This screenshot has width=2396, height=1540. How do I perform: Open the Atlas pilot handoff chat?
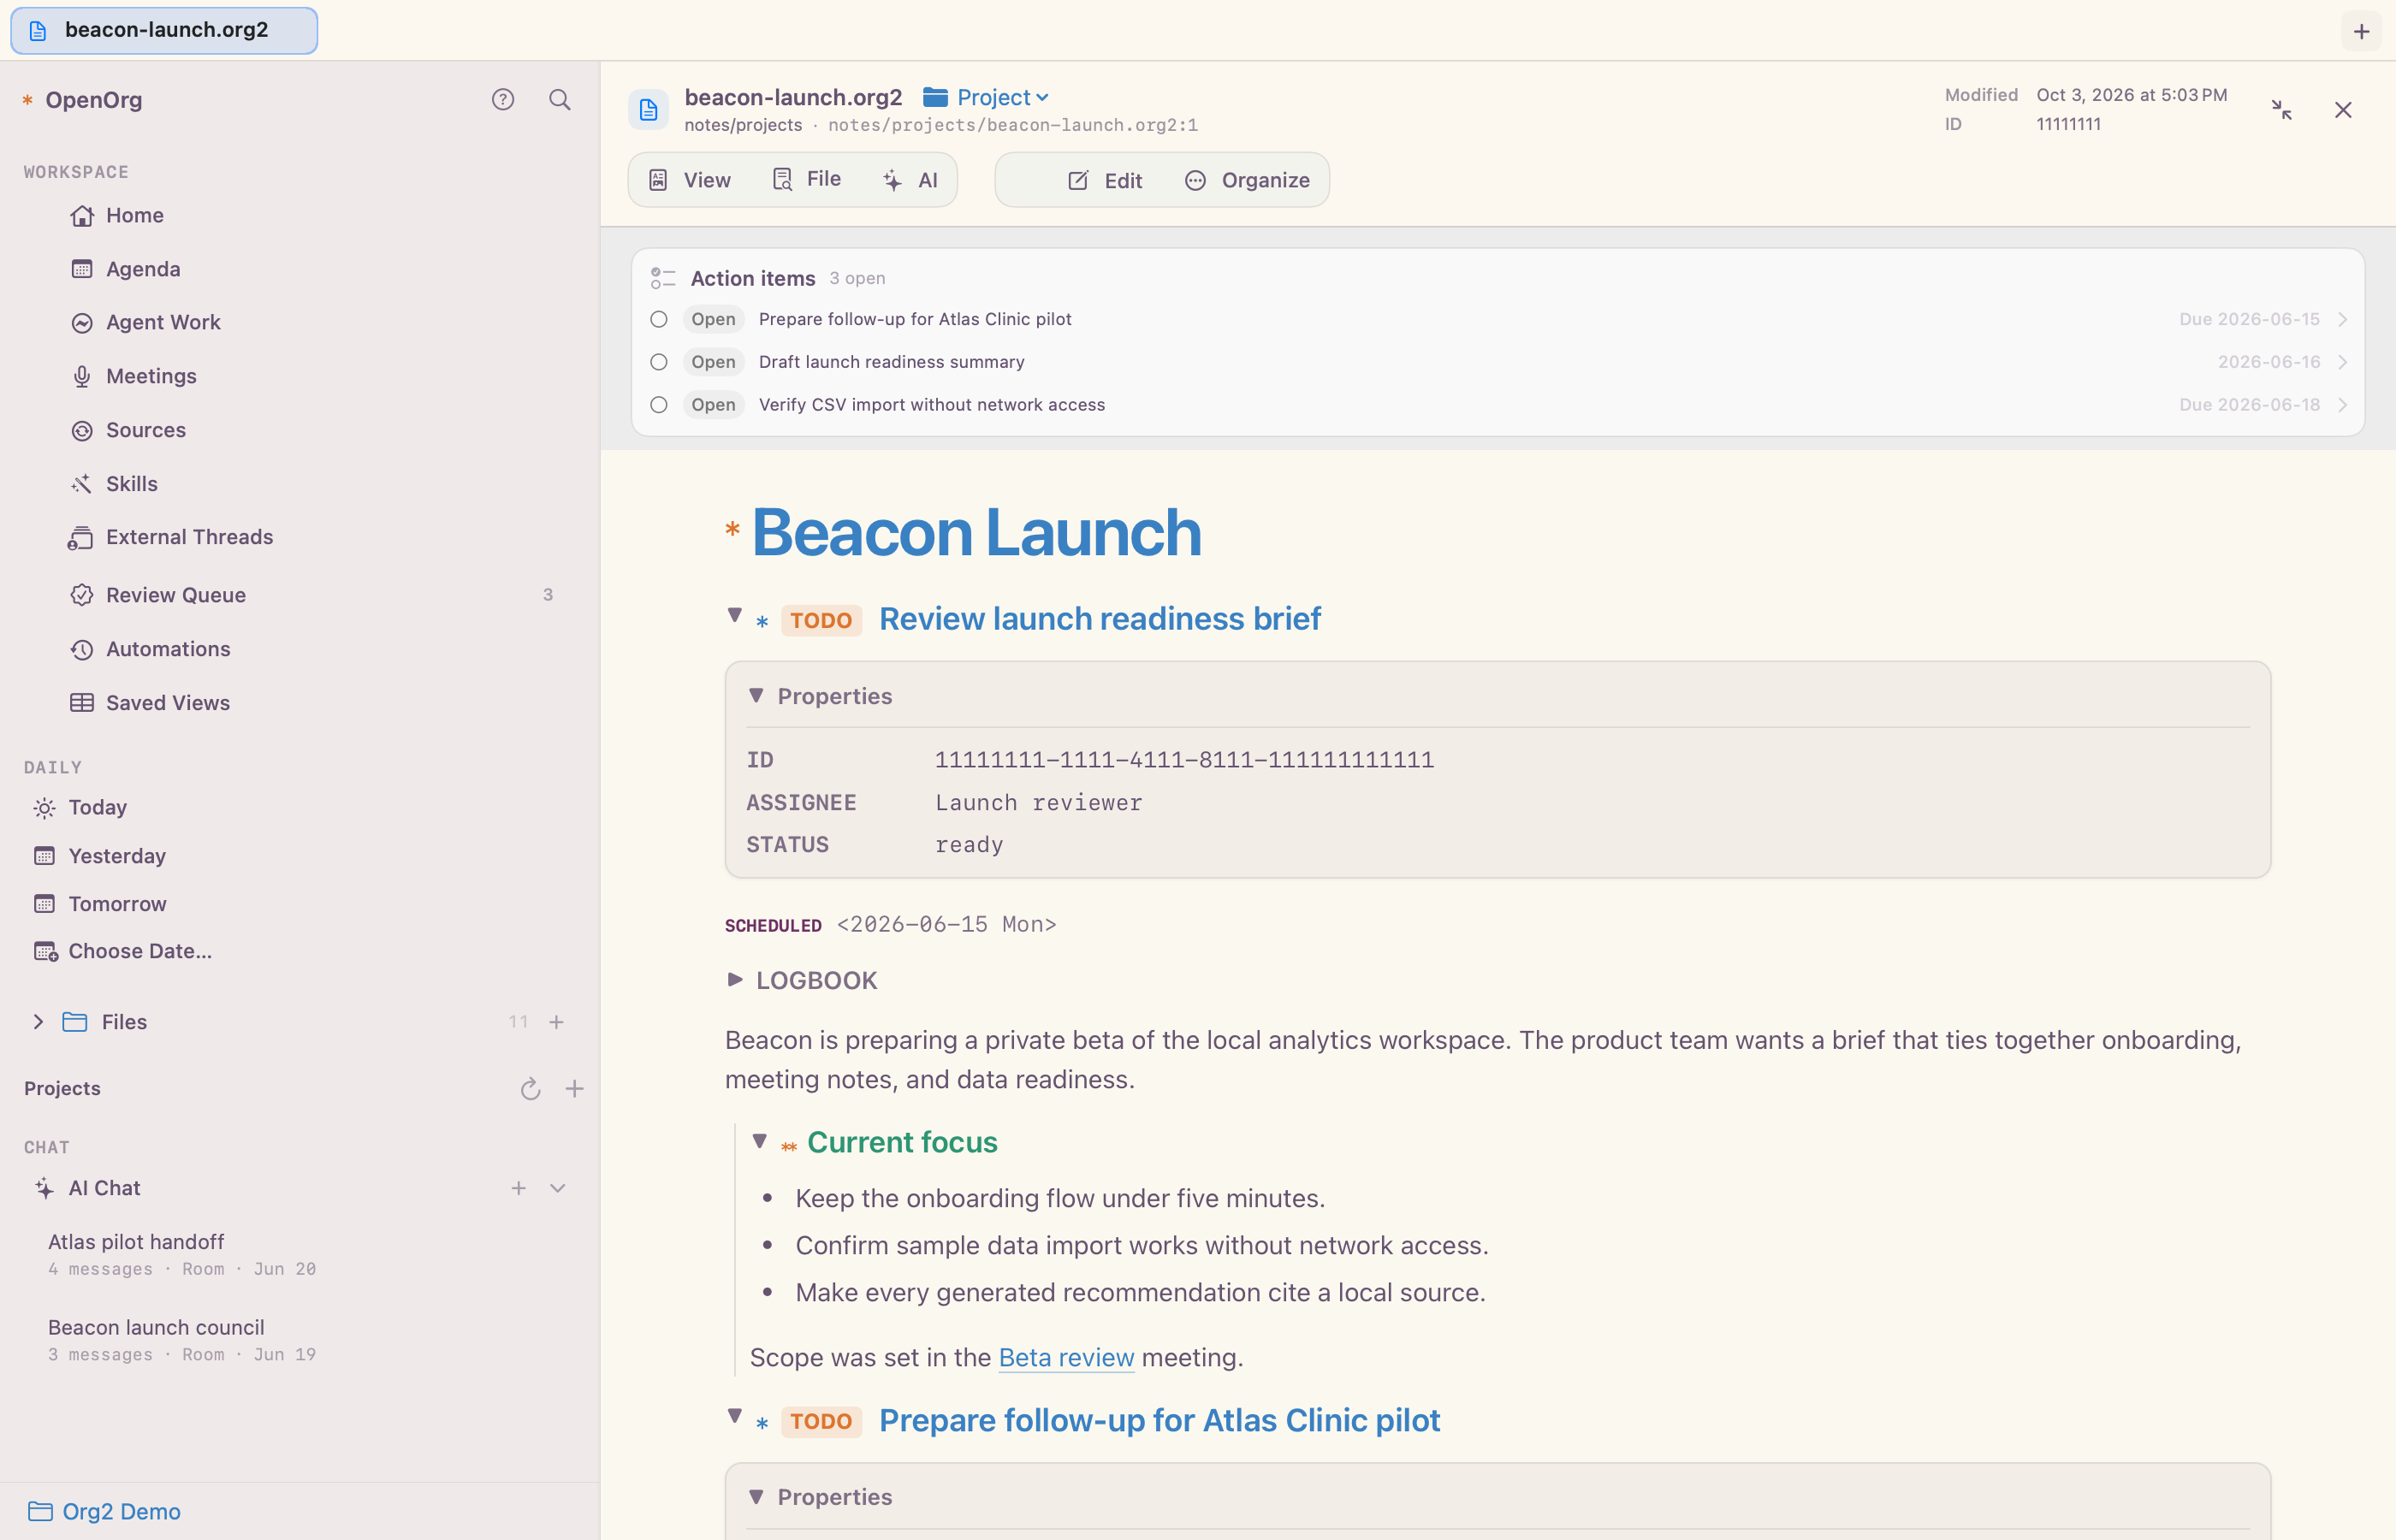[x=182, y=1254]
